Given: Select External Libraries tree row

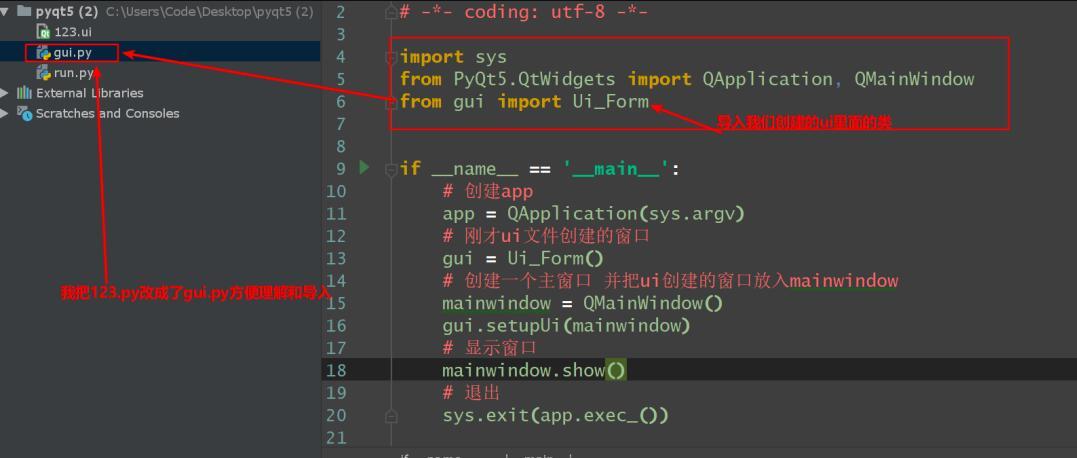Looking at the screenshot, I should click(89, 93).
